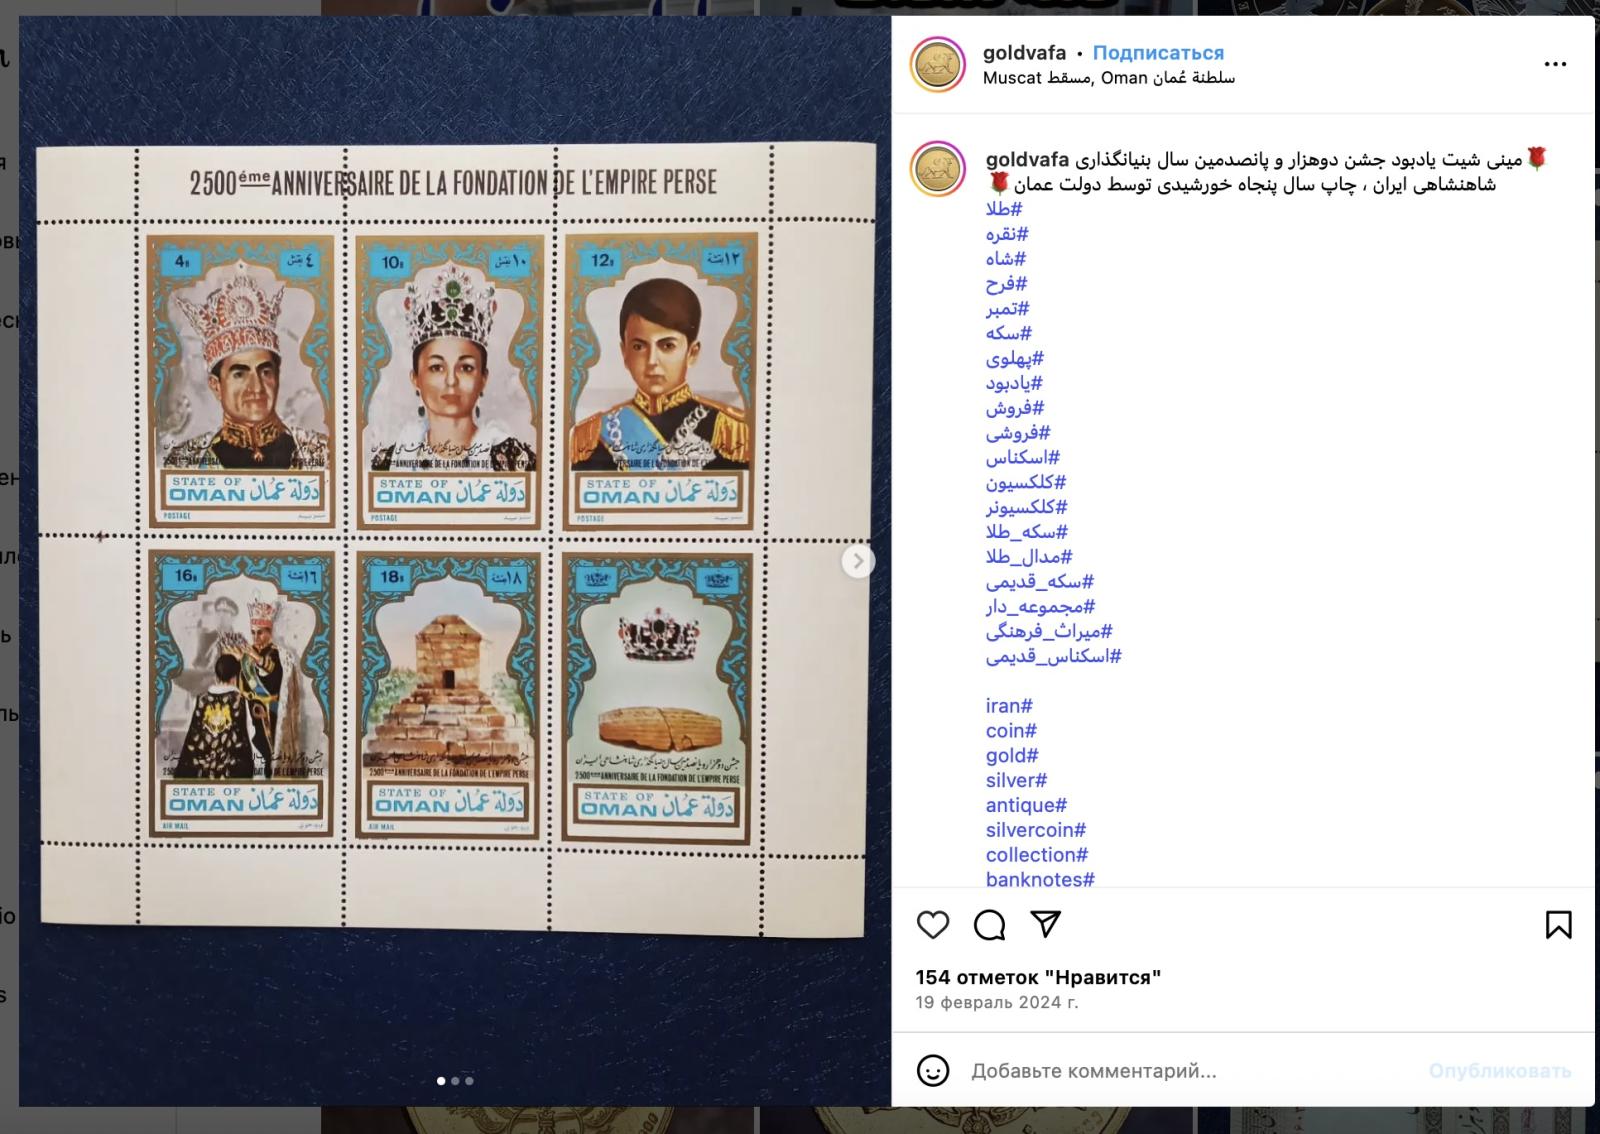Open the #banknotes hashtag
Image resolution: width=1600 pixels, height=1134 pixels.
tap(1040, 880)
